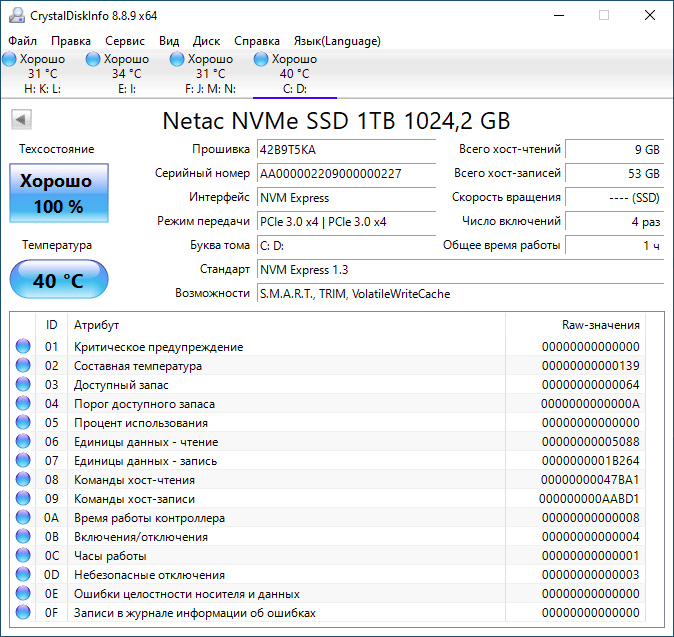The width and height of the screenshot is (674, 637).
Task: Click the disk title Netac NVMe SSD 1TB
Action: [x=337, y=120]
